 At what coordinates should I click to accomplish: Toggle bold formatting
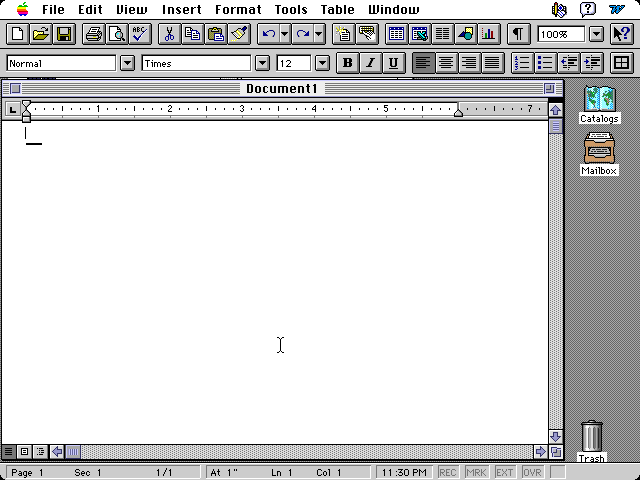(347, 63)
